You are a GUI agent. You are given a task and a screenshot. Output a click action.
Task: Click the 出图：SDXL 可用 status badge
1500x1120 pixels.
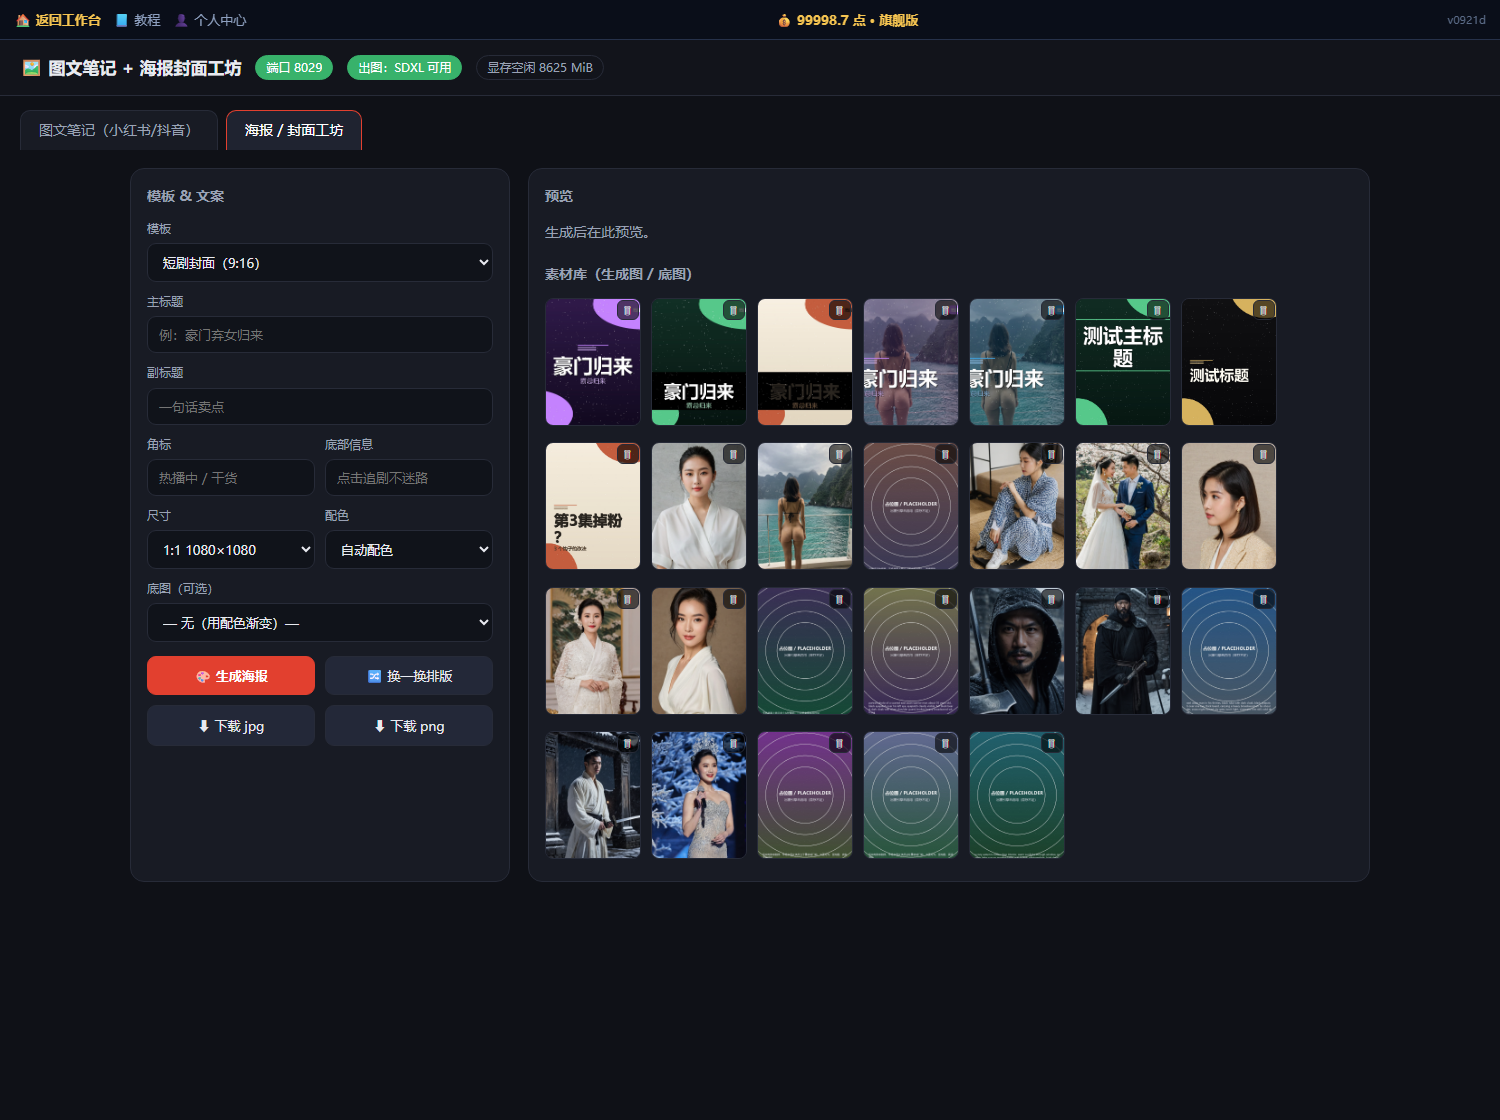(x=405, y=68)
